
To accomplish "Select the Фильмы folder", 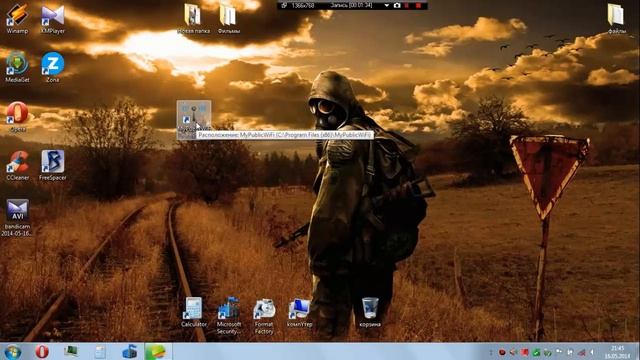I will tap(229, 18).
